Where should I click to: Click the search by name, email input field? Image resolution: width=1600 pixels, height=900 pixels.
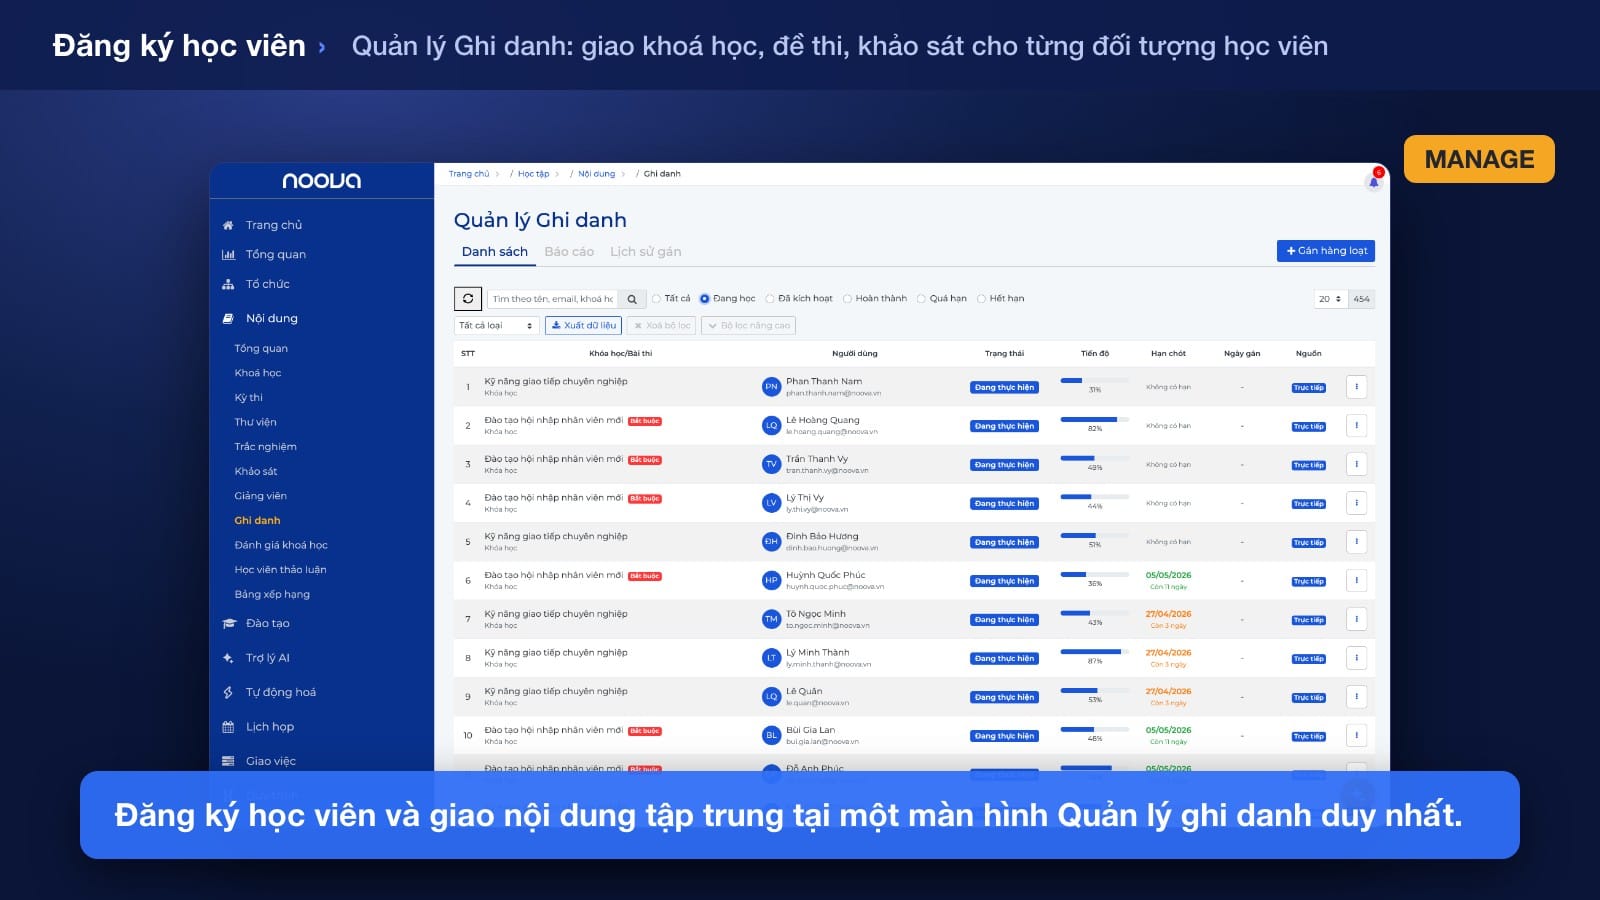click(x=552, y=298)
